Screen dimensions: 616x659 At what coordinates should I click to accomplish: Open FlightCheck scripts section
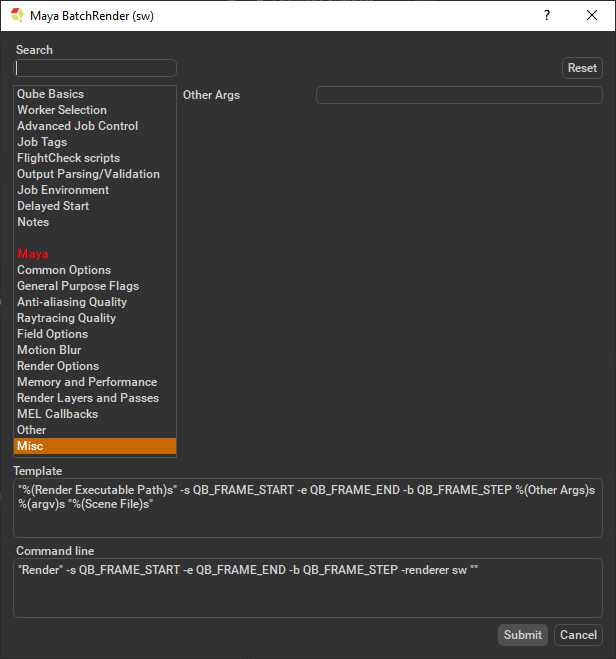click(x=68, y=158)
